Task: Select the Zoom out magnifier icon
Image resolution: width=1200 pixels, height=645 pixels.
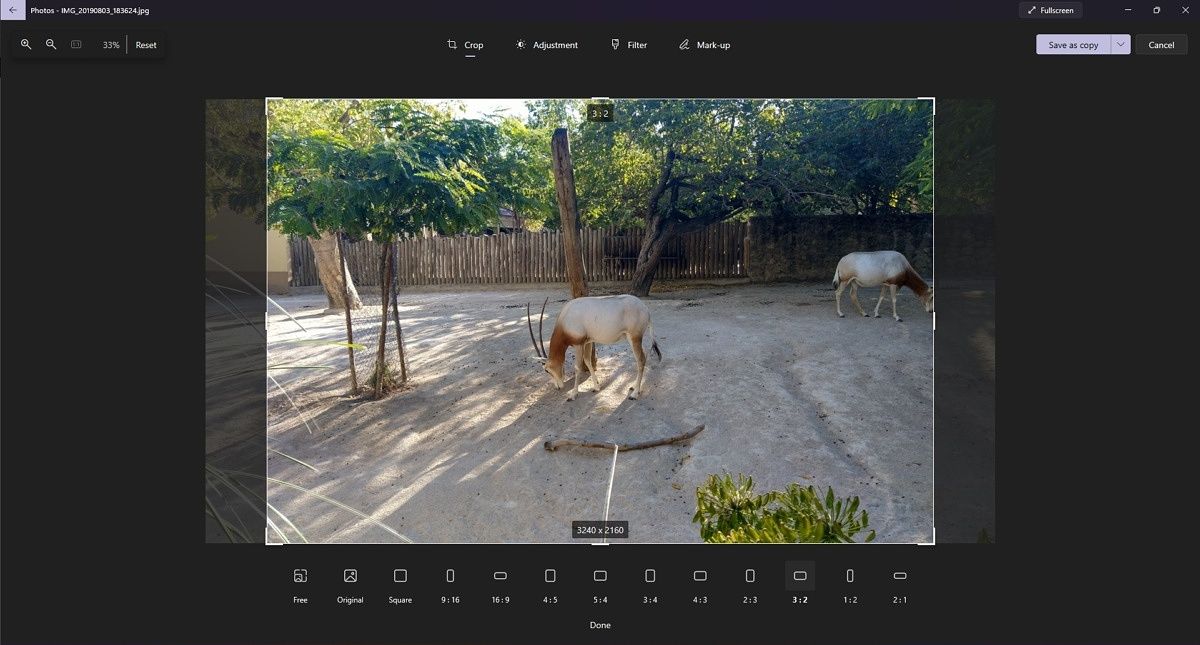Action: click(x=51, y=44)
